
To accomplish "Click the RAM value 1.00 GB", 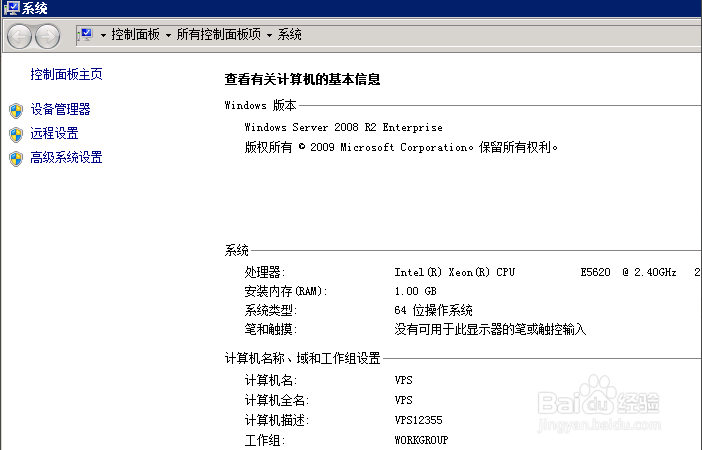I will pos(415,291).
